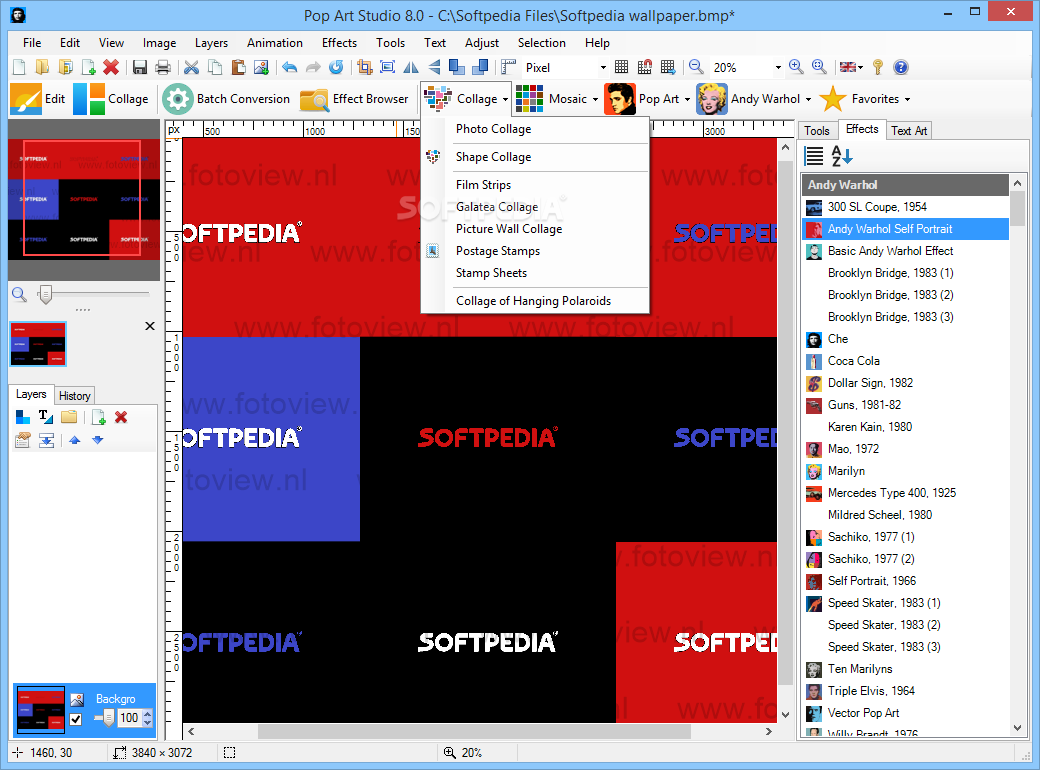Sort effects alphabetically with A-Z icon

842,156
